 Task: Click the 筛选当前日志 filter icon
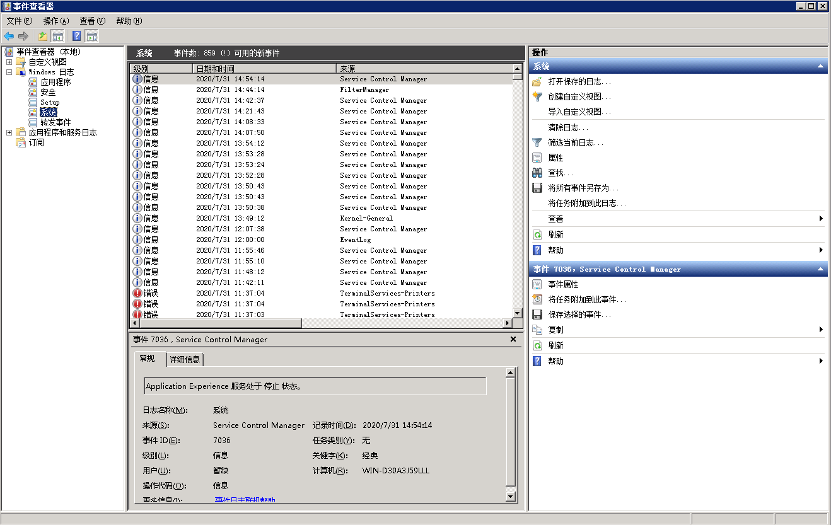tap(537, 142)
